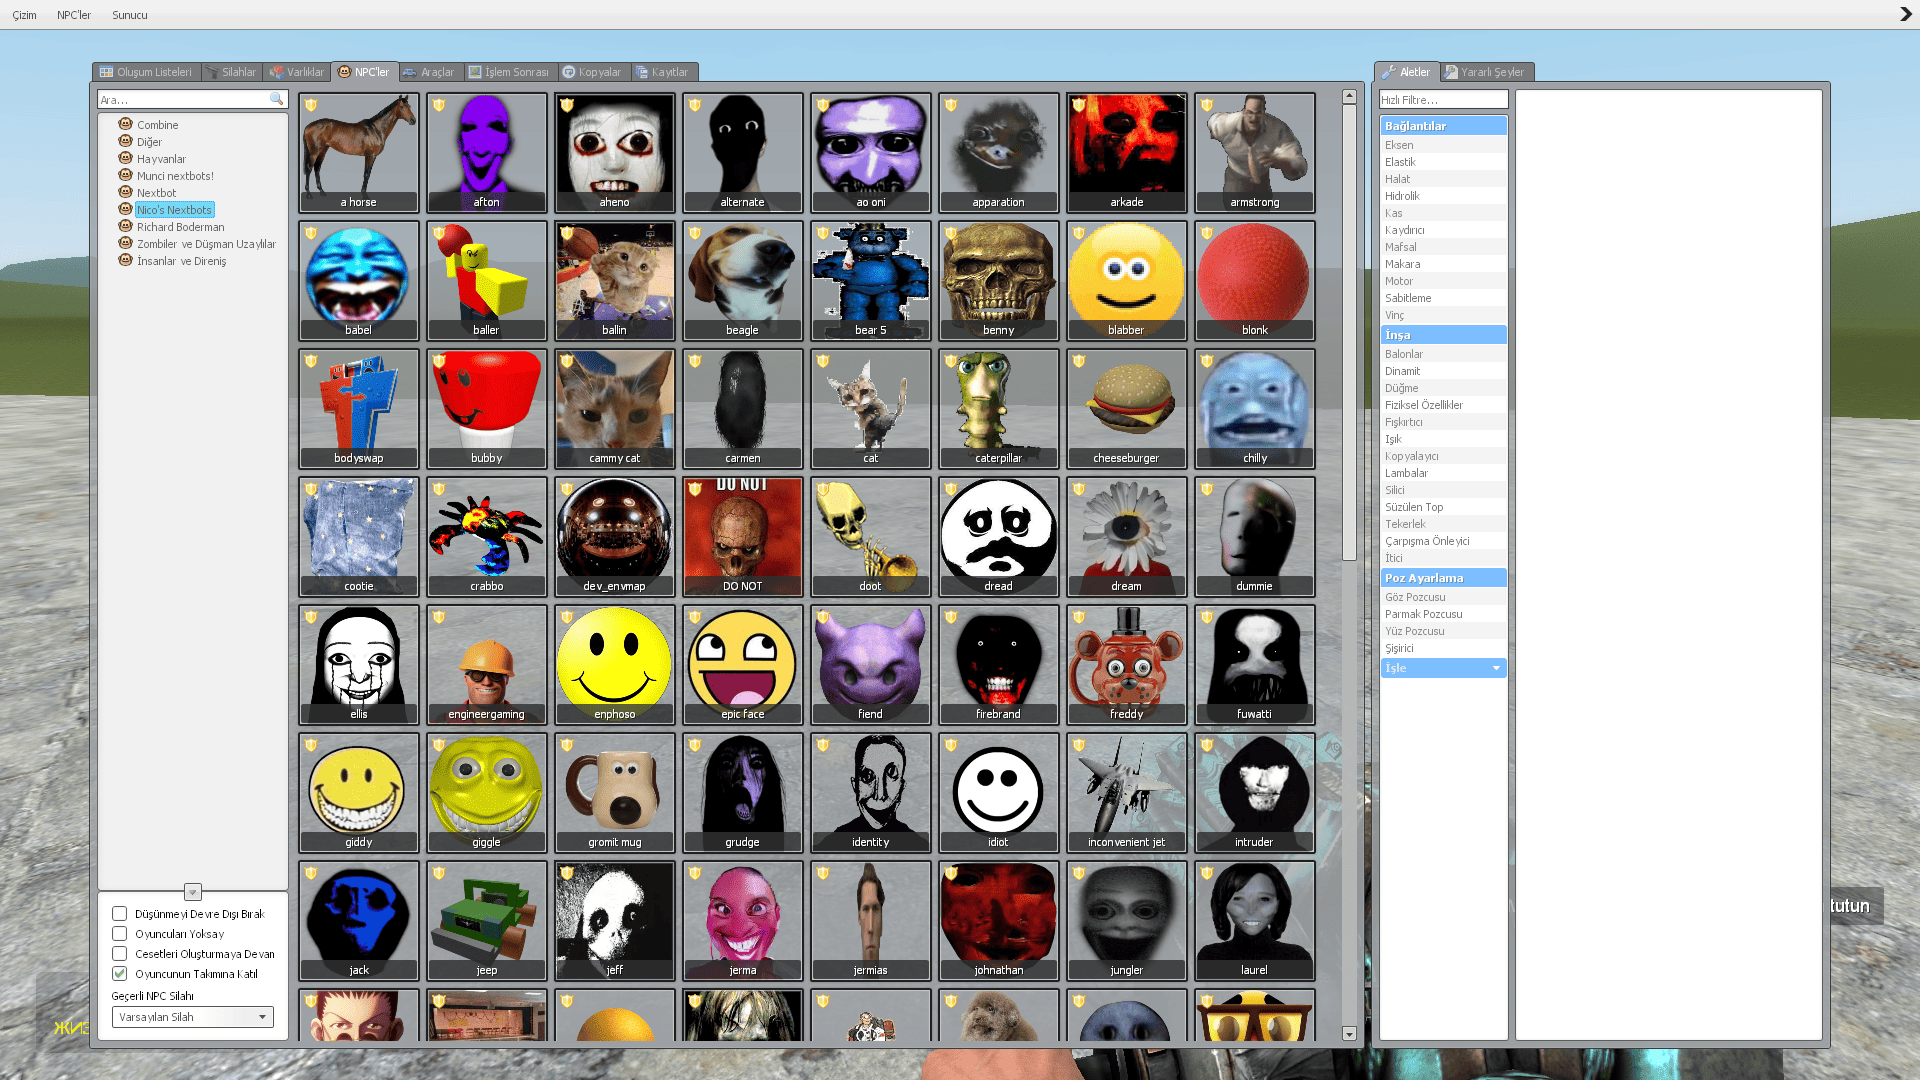1920x1080 pixels.
Task: Spawn the freddy nextbot
Action: [1126, 664]
